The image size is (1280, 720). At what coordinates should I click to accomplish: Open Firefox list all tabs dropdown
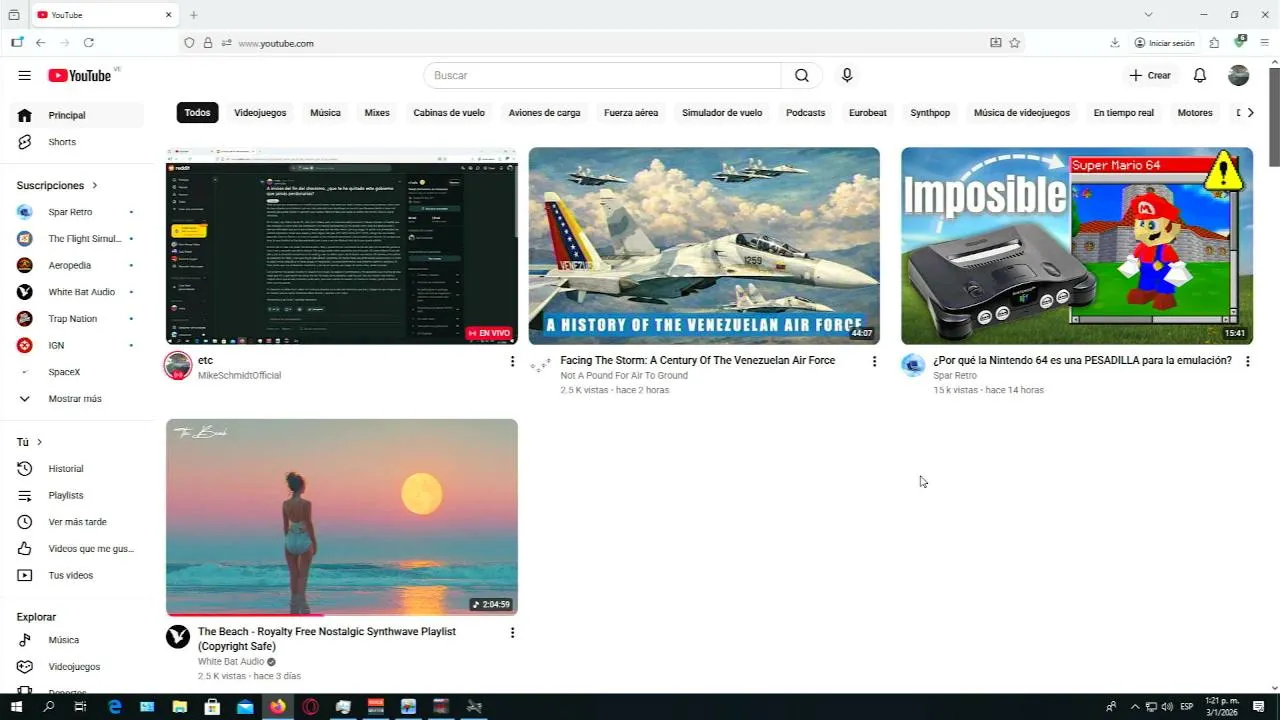pos(1148,15)
